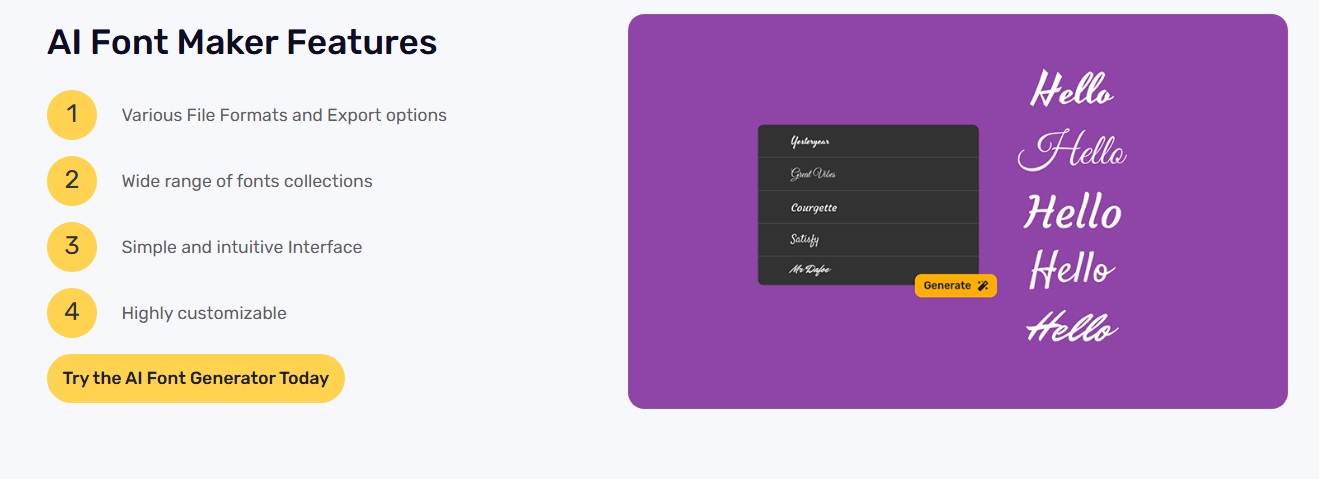The width and height of the screenshot is (1319, 479).
Task: Click Simple and intuitive Interface text
Action: click(242, 247)
